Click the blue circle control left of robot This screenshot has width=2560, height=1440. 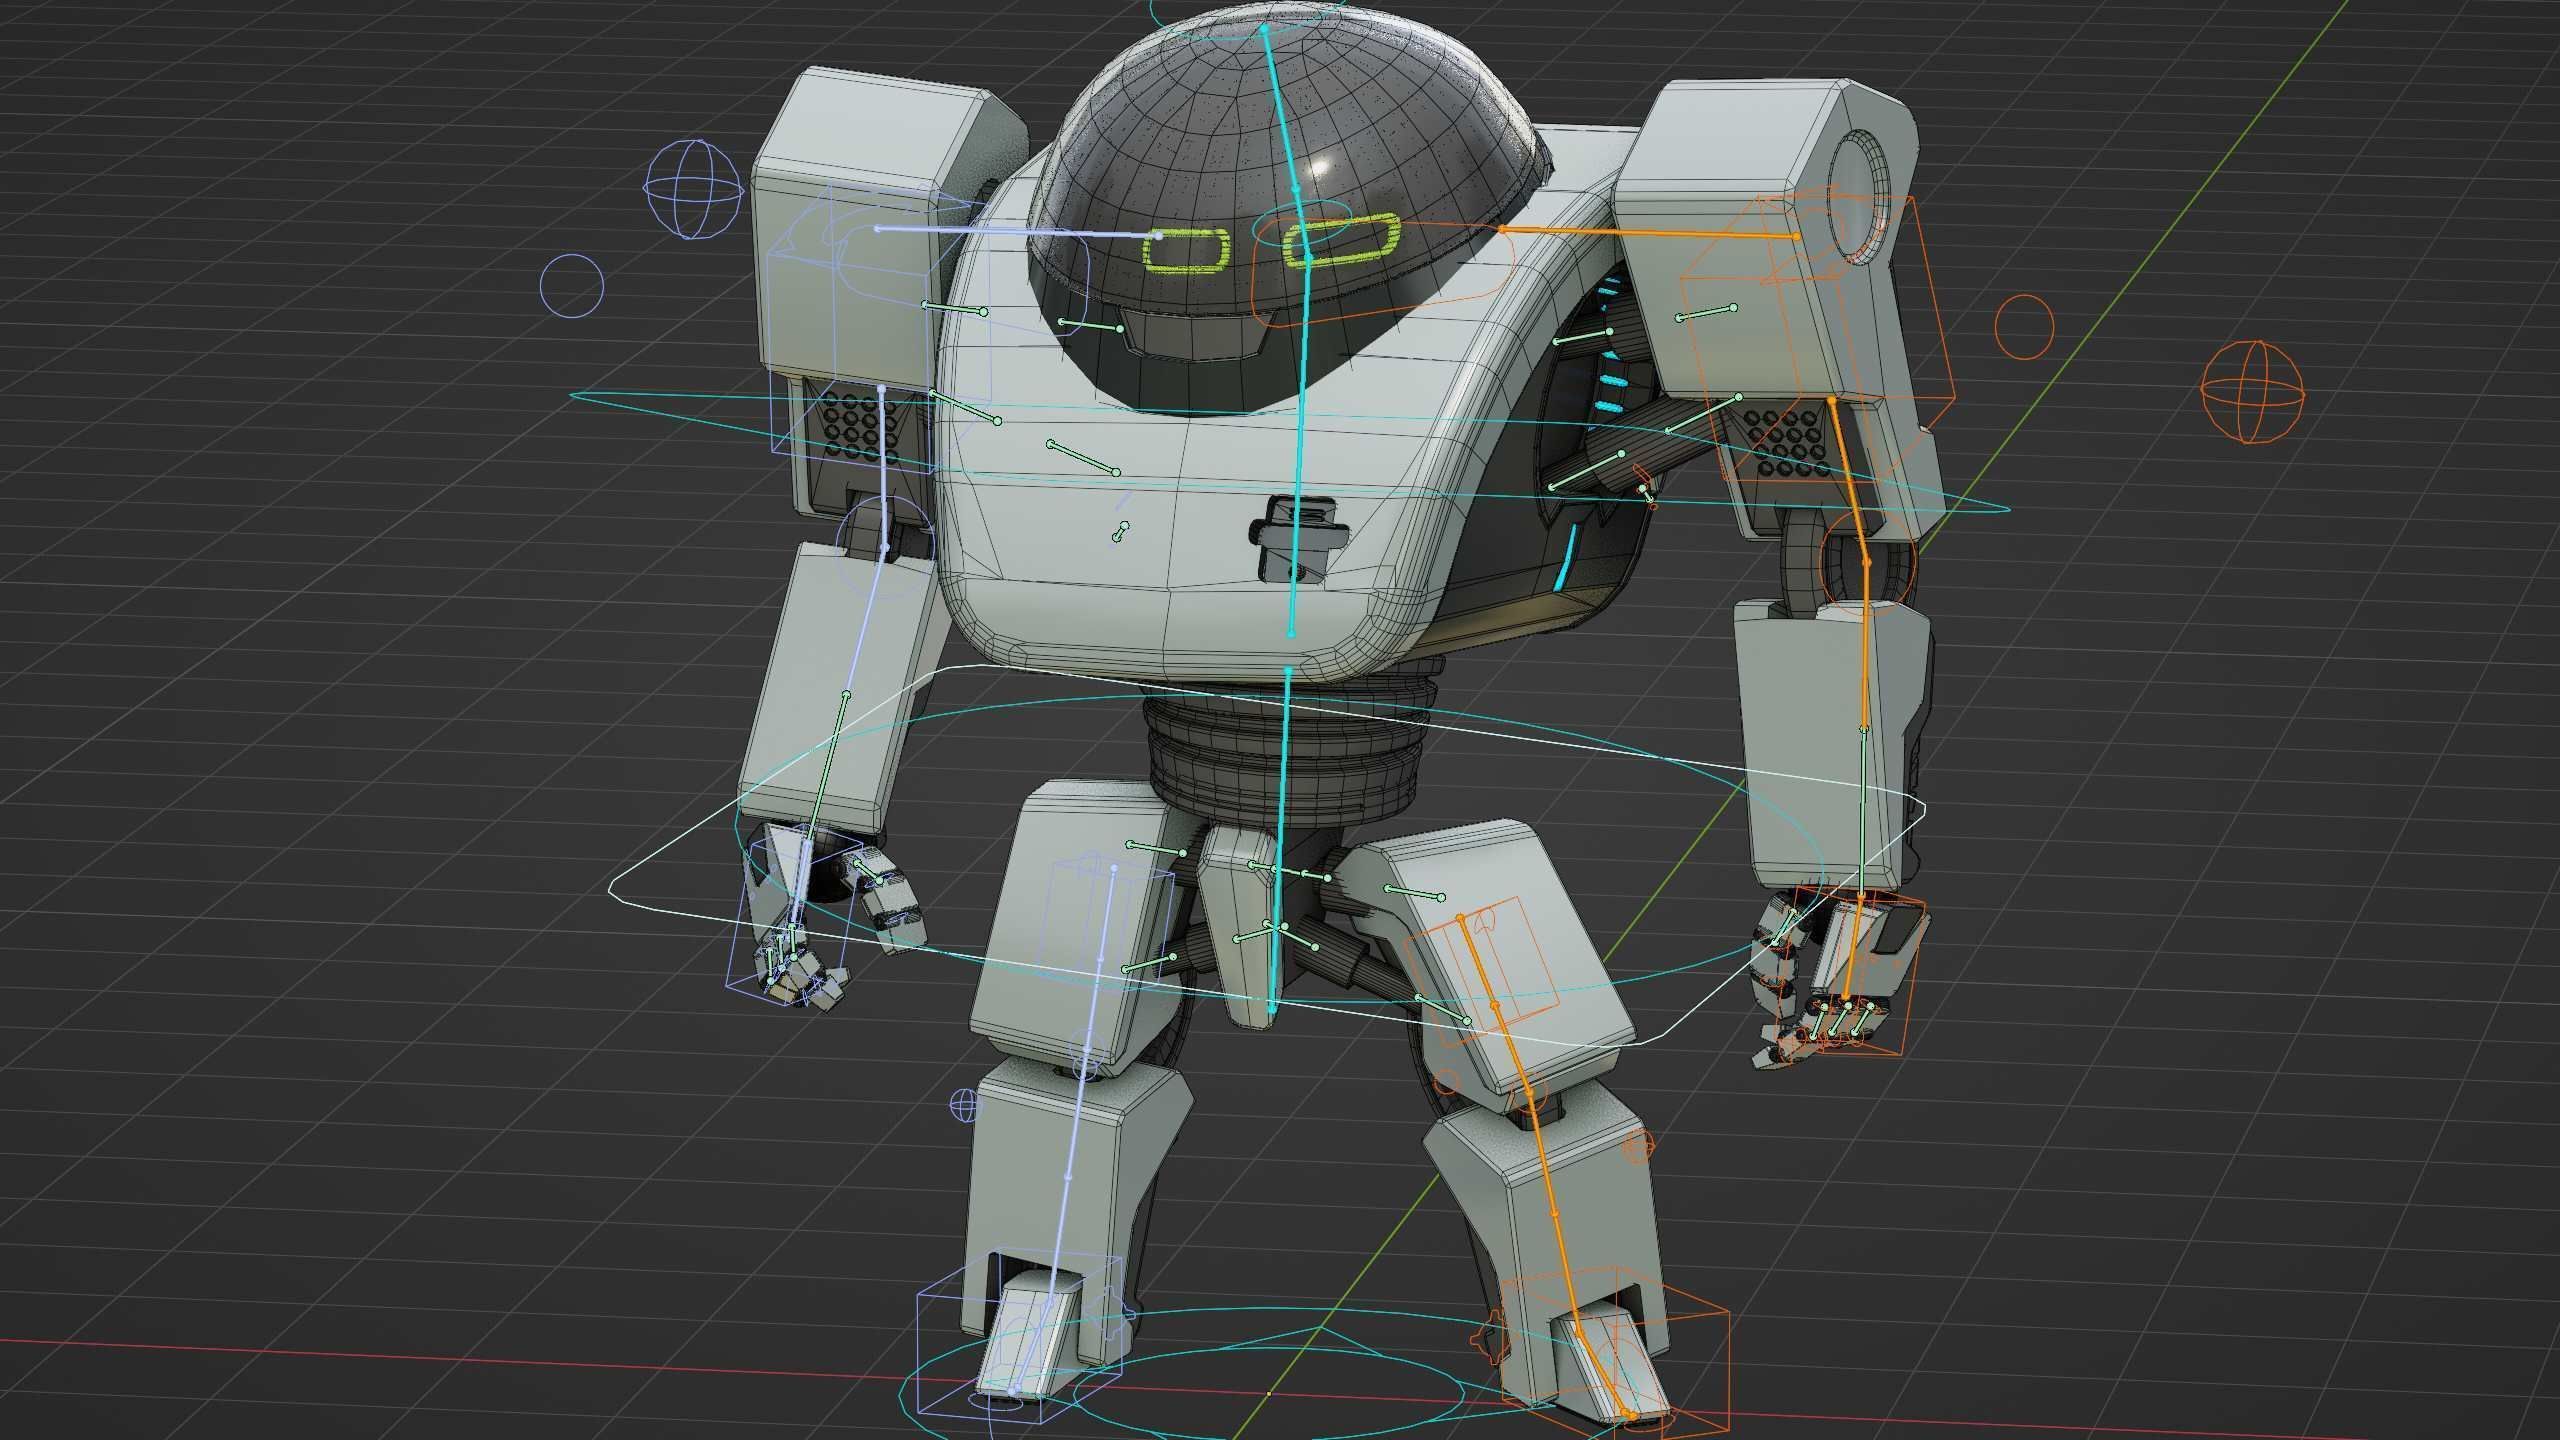click(x=572, y=286)
